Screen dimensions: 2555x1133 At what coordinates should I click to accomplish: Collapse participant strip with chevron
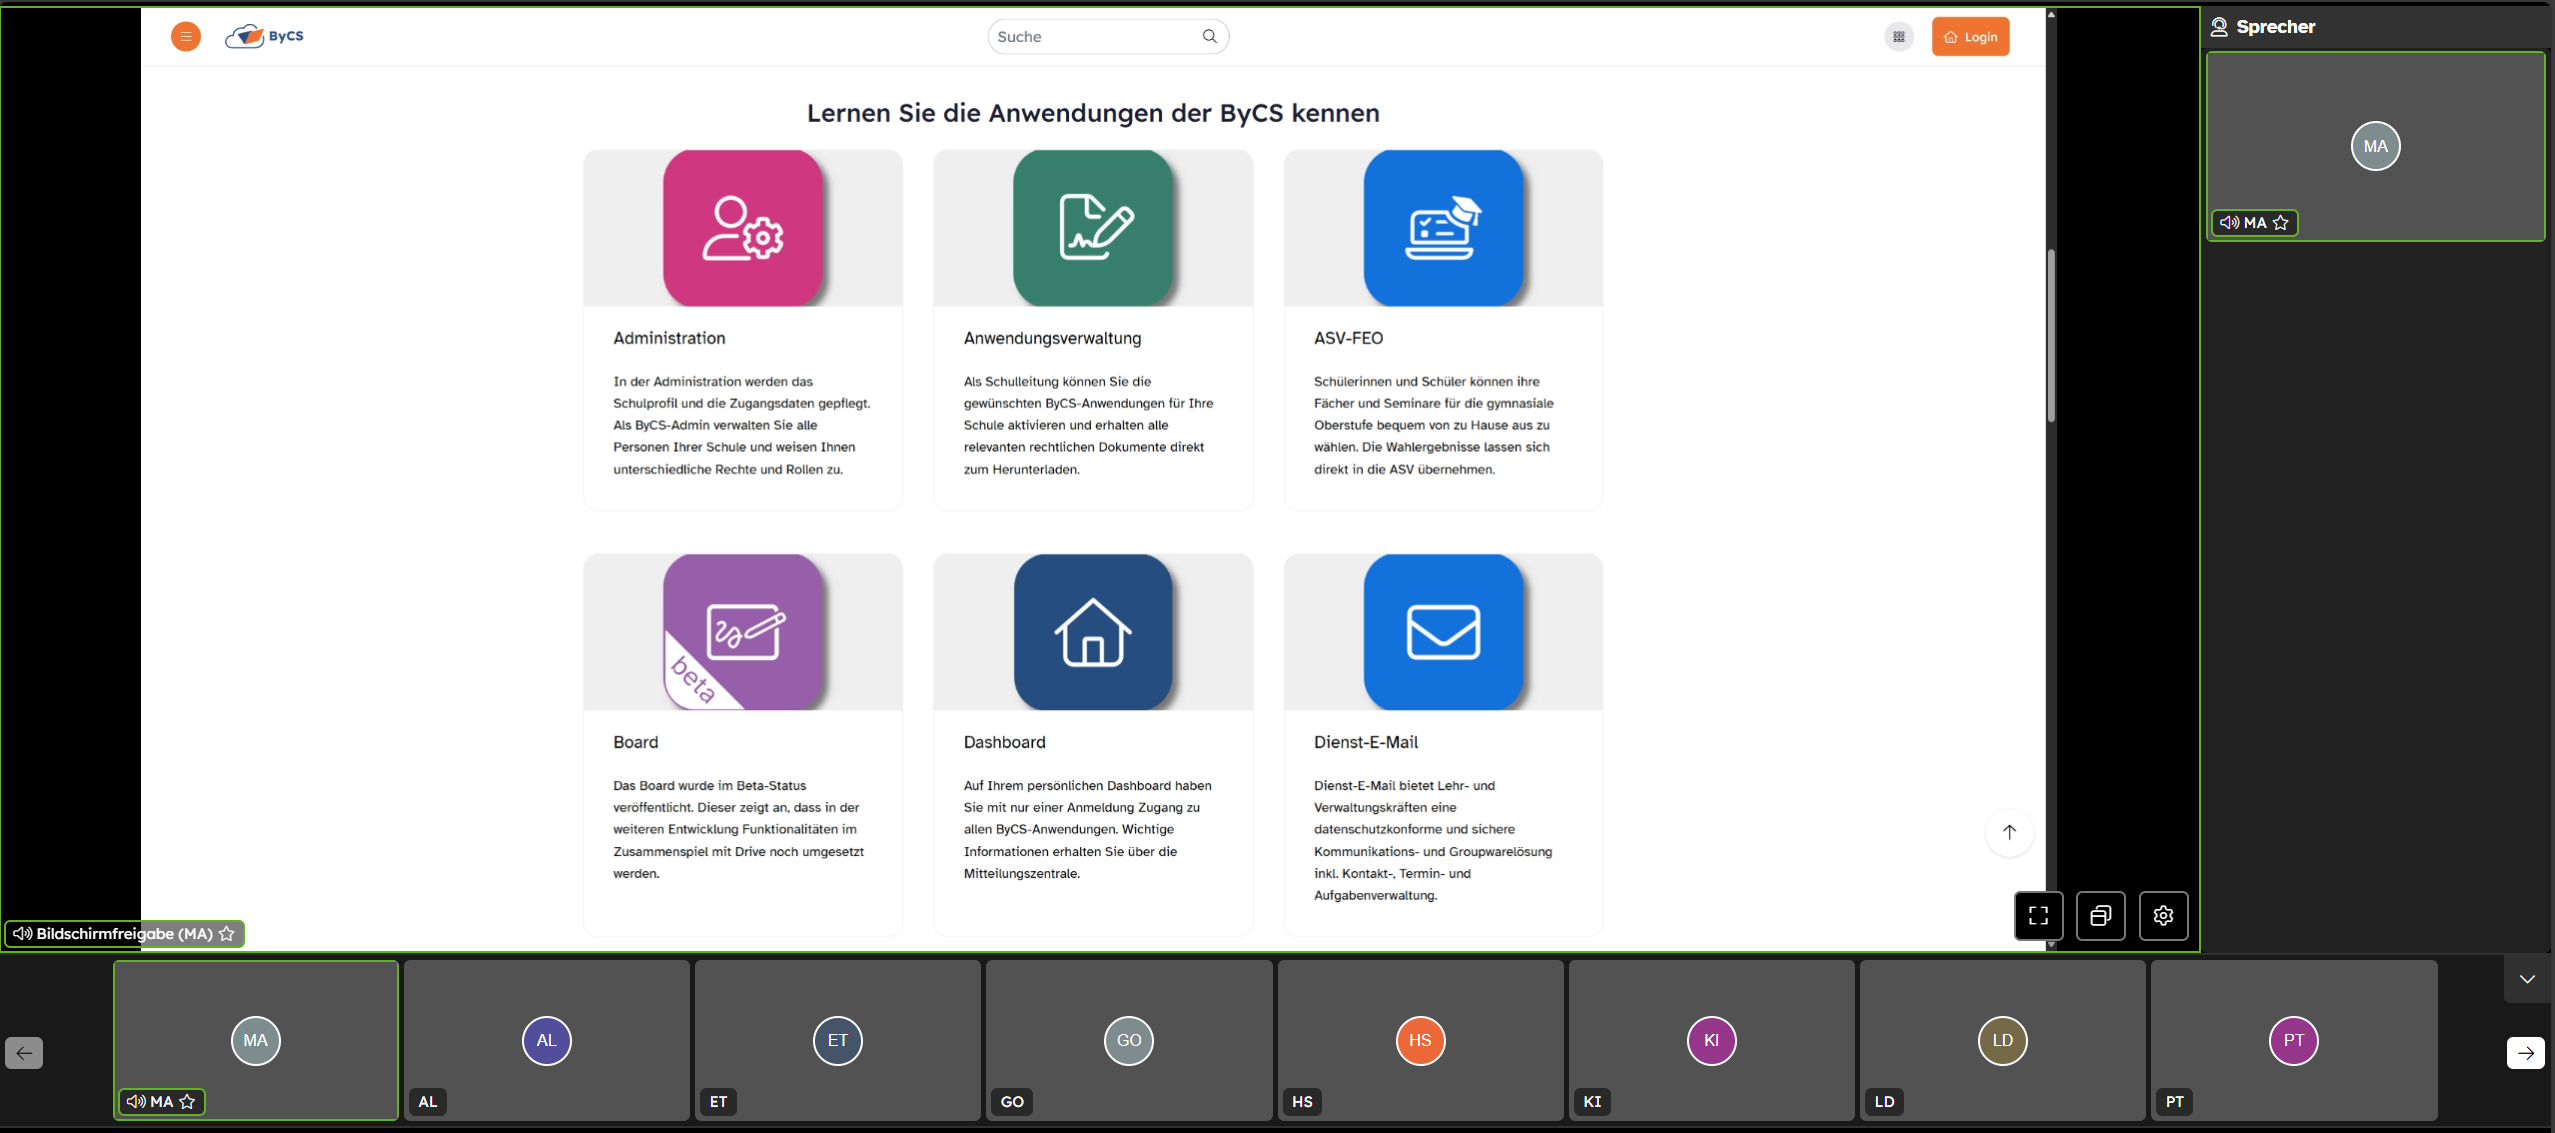tap(2527, 979)
